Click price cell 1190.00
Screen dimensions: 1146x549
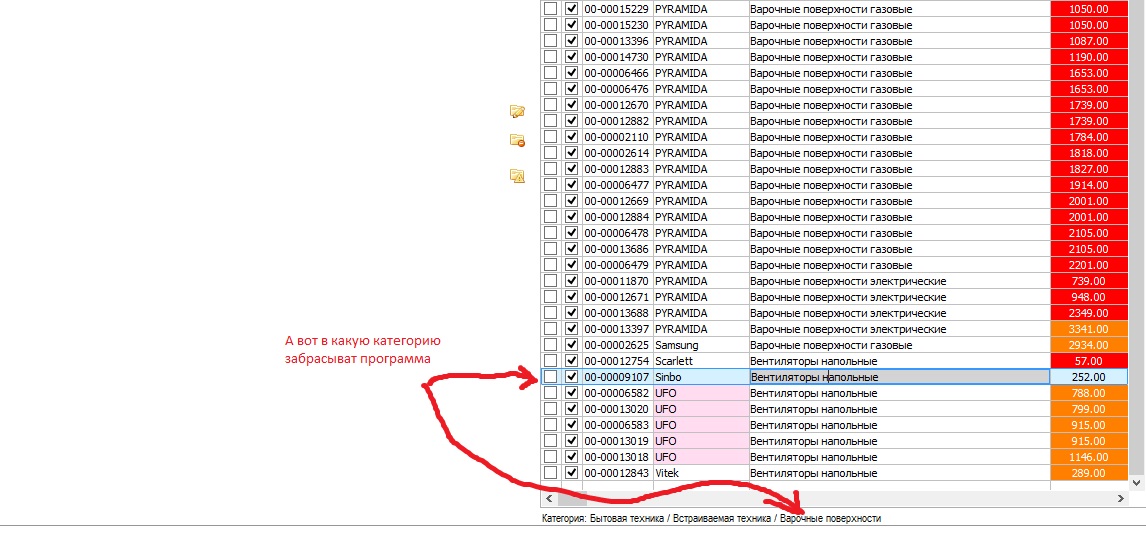coord(1090,57)
